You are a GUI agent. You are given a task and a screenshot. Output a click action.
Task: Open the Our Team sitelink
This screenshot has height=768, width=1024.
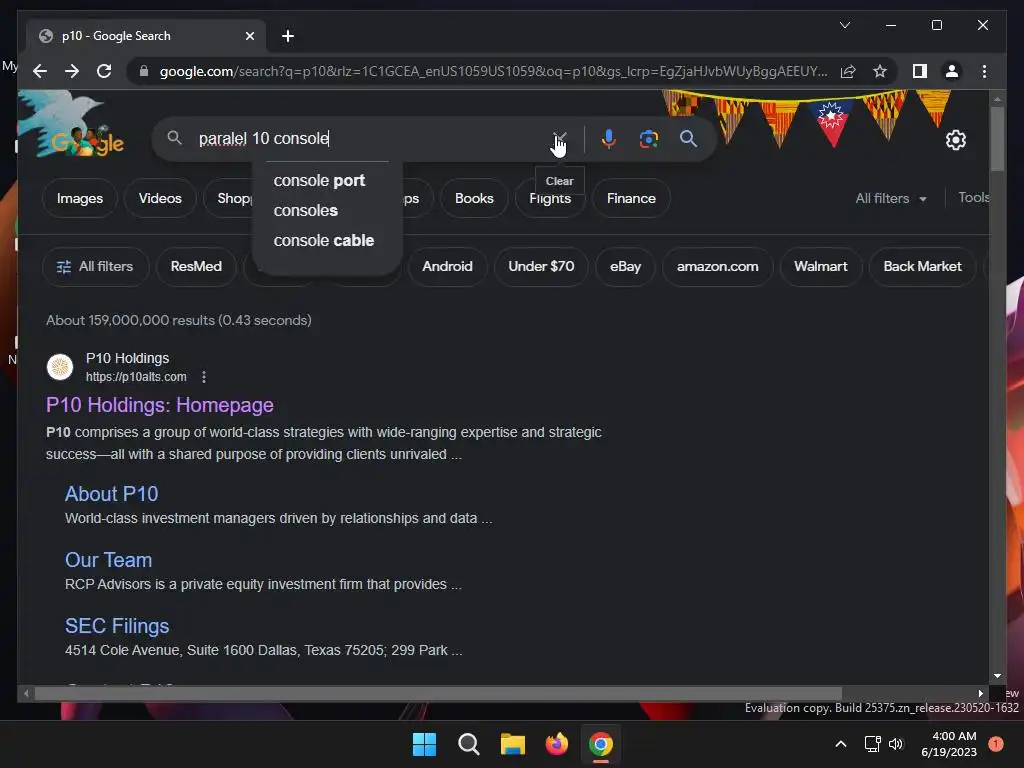point(108,560)
